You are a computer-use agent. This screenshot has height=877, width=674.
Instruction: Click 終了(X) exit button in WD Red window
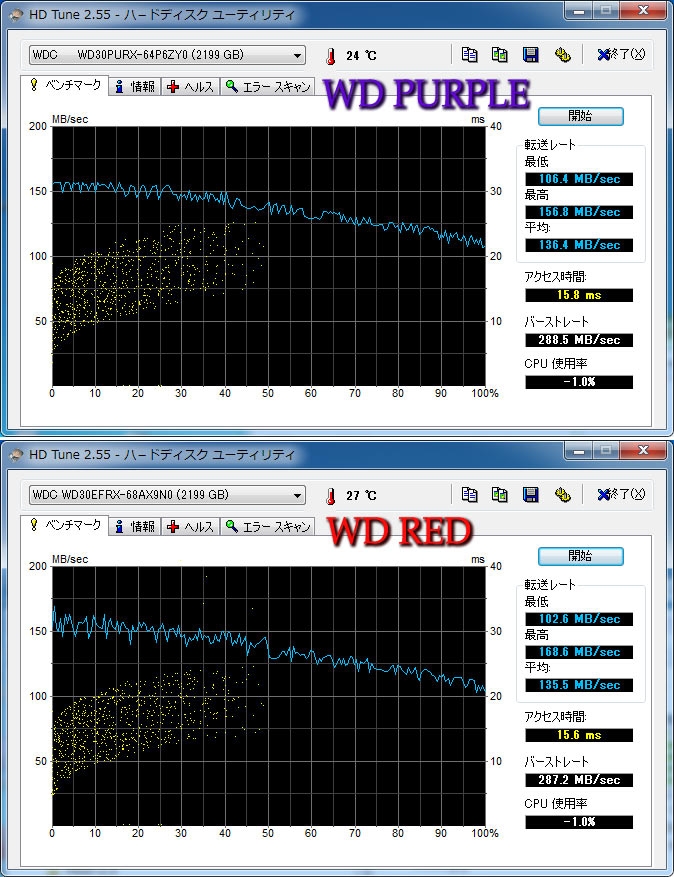(621, 494)
